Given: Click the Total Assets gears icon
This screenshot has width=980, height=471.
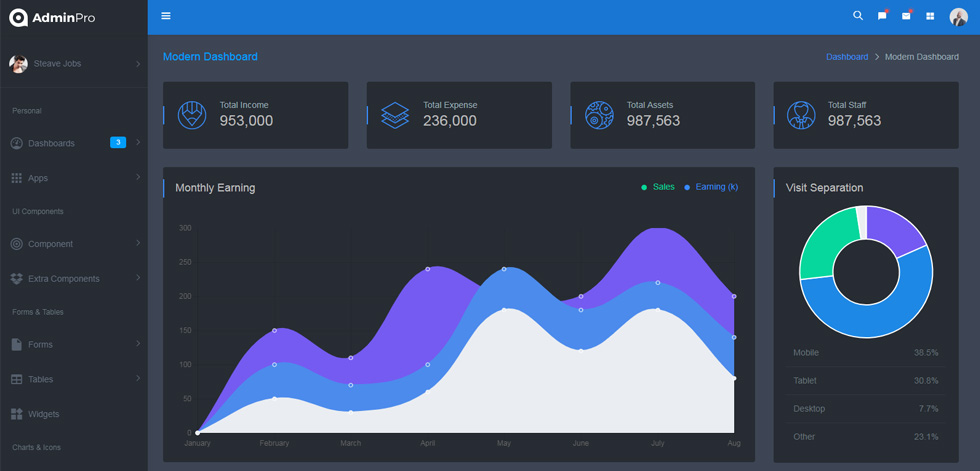Looking at the screenshot, I should tap(599, 116).
